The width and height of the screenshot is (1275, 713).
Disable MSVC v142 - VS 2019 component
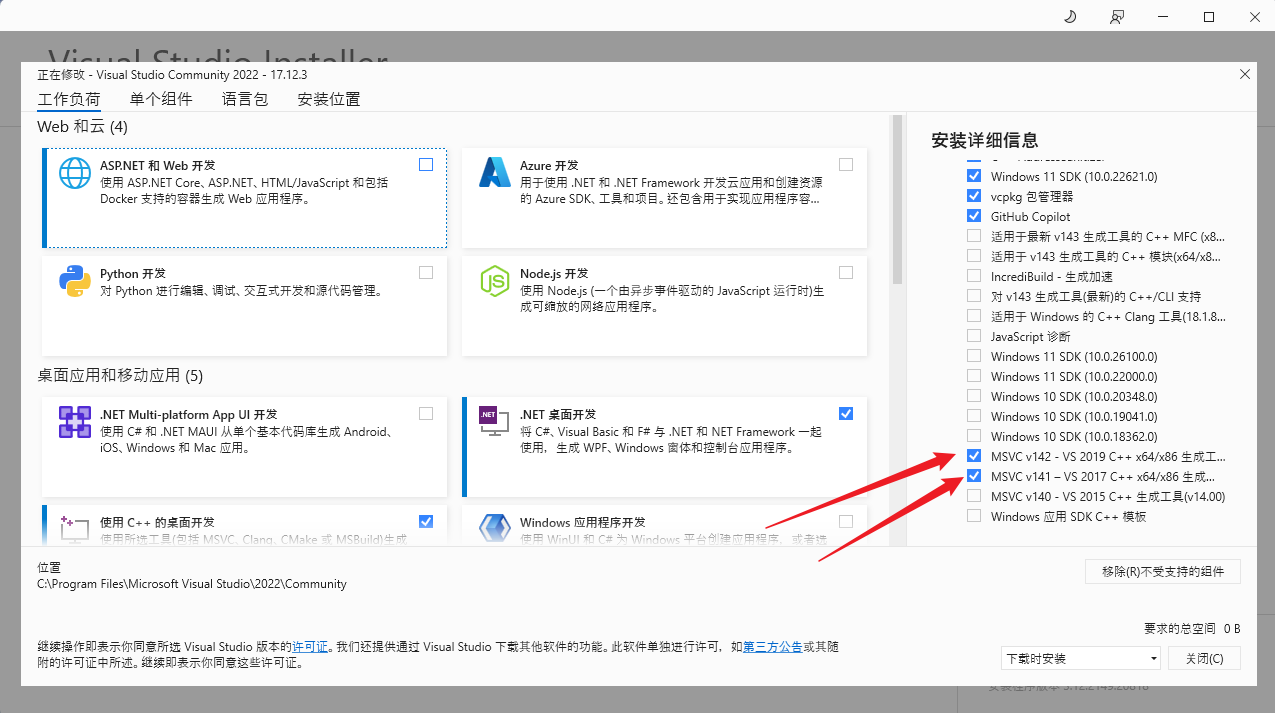pyautogui.click(x=973, y=455)
